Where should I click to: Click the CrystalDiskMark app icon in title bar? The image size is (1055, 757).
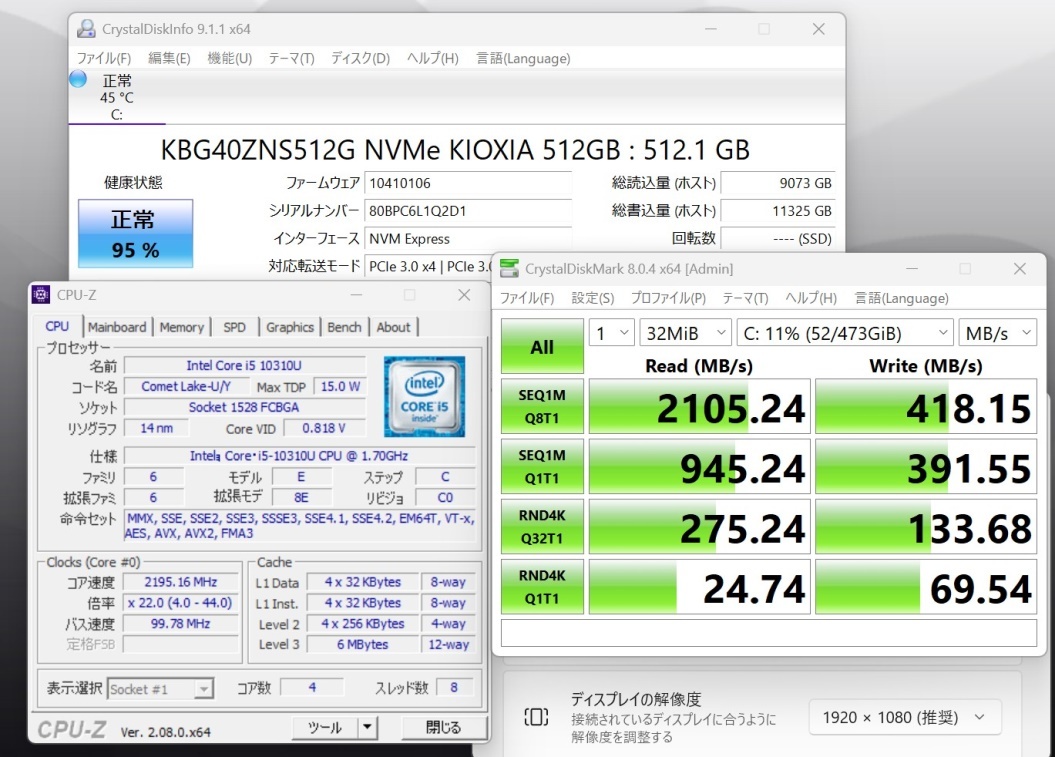click(x=509, y=268)
